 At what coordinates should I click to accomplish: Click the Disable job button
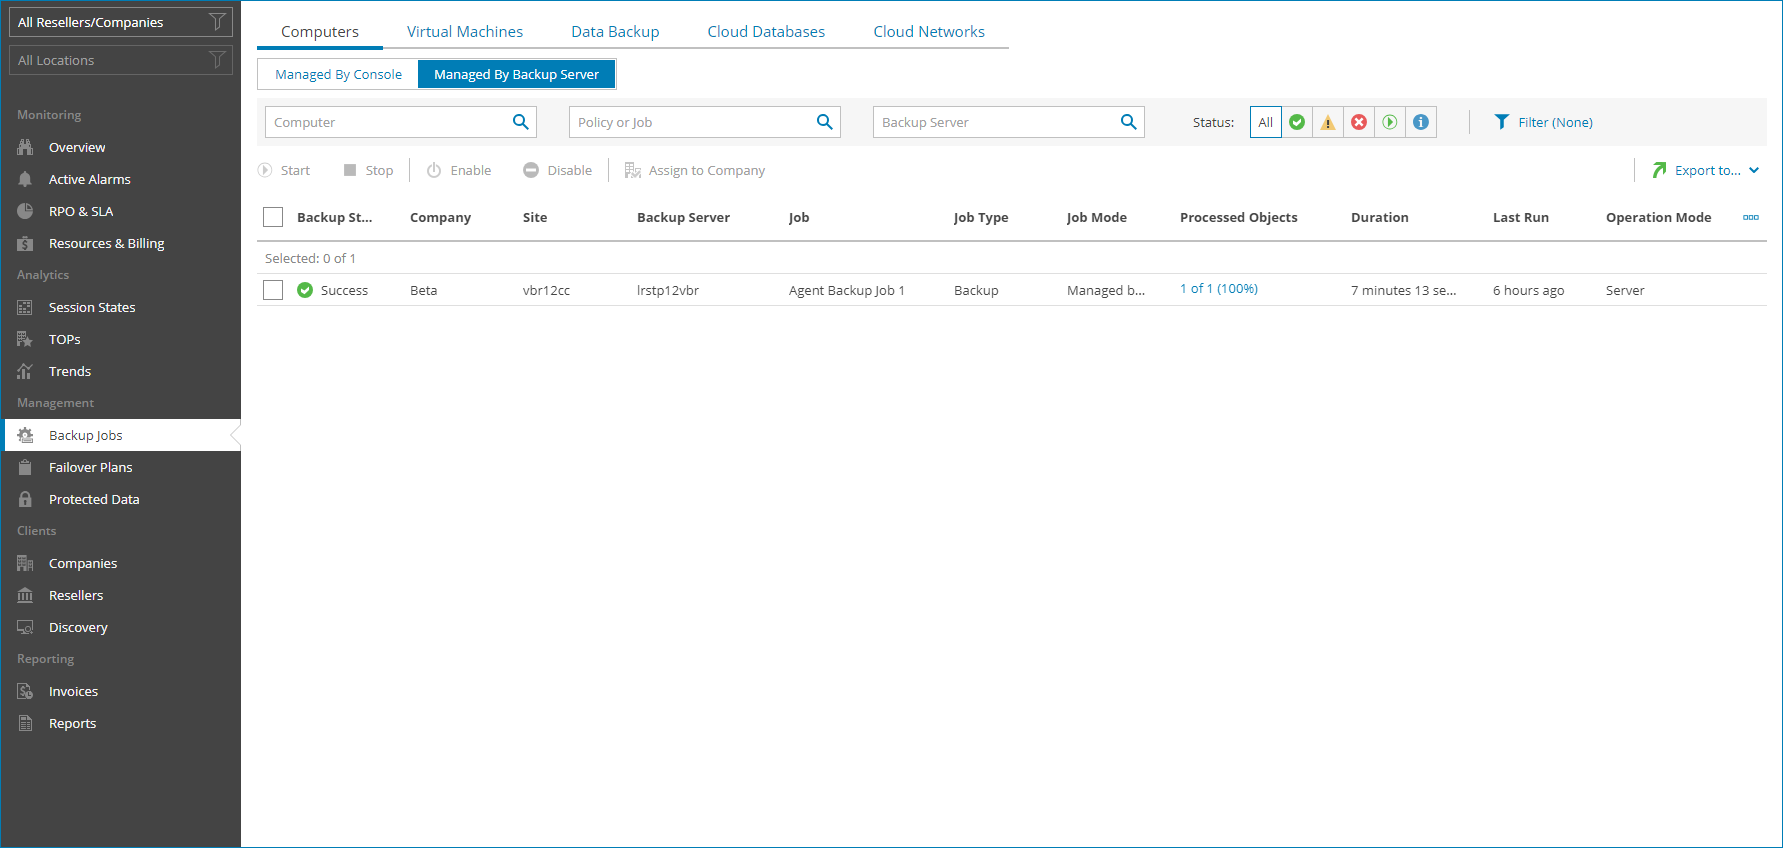pyautogui.click(x=558, y=170)
